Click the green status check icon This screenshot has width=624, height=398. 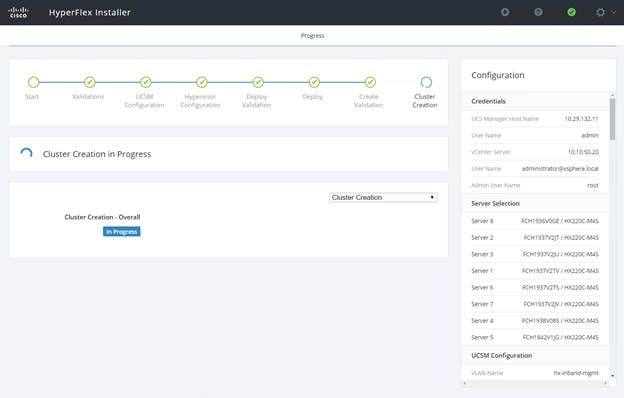coord(571,12)
